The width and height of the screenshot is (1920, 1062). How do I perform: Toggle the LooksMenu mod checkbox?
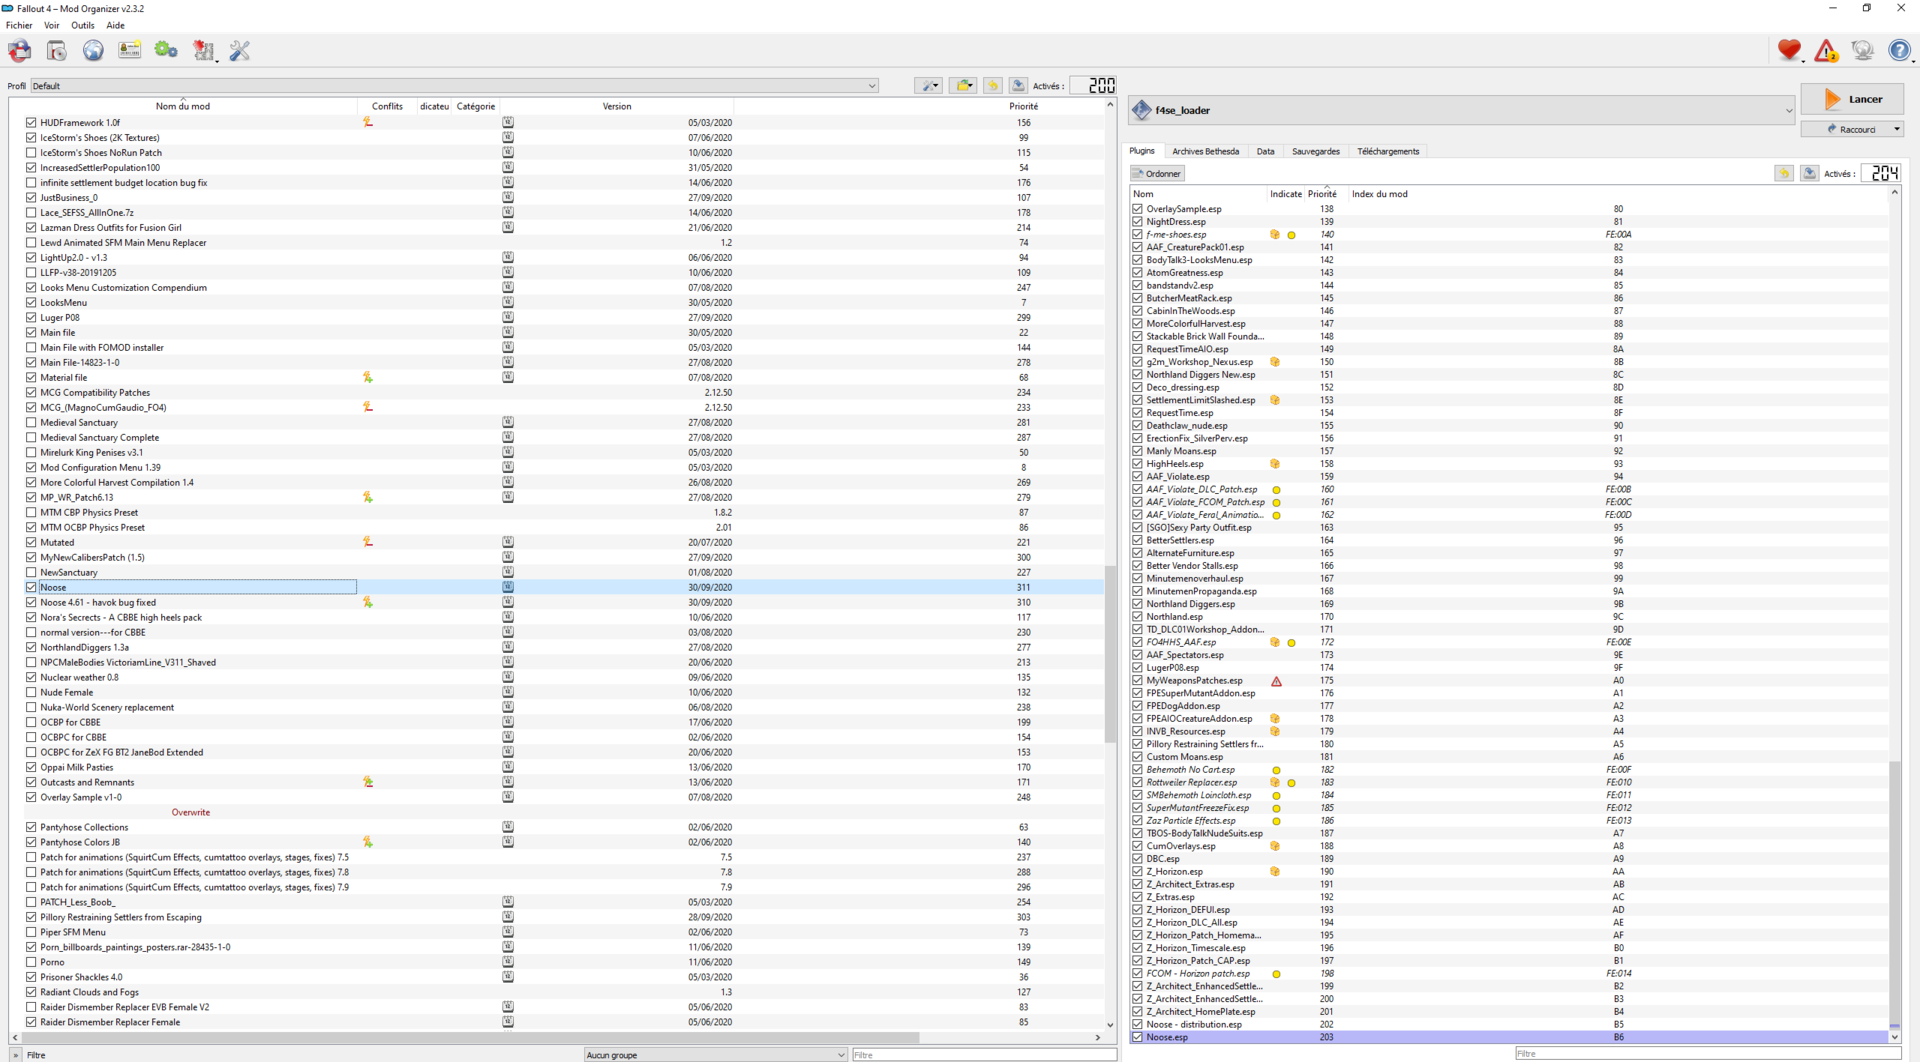(31, 302)
